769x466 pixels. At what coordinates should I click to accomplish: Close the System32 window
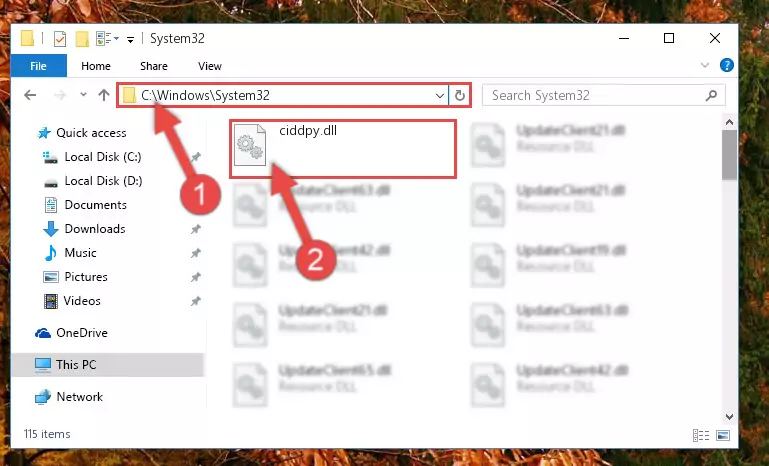click(715, 38)
